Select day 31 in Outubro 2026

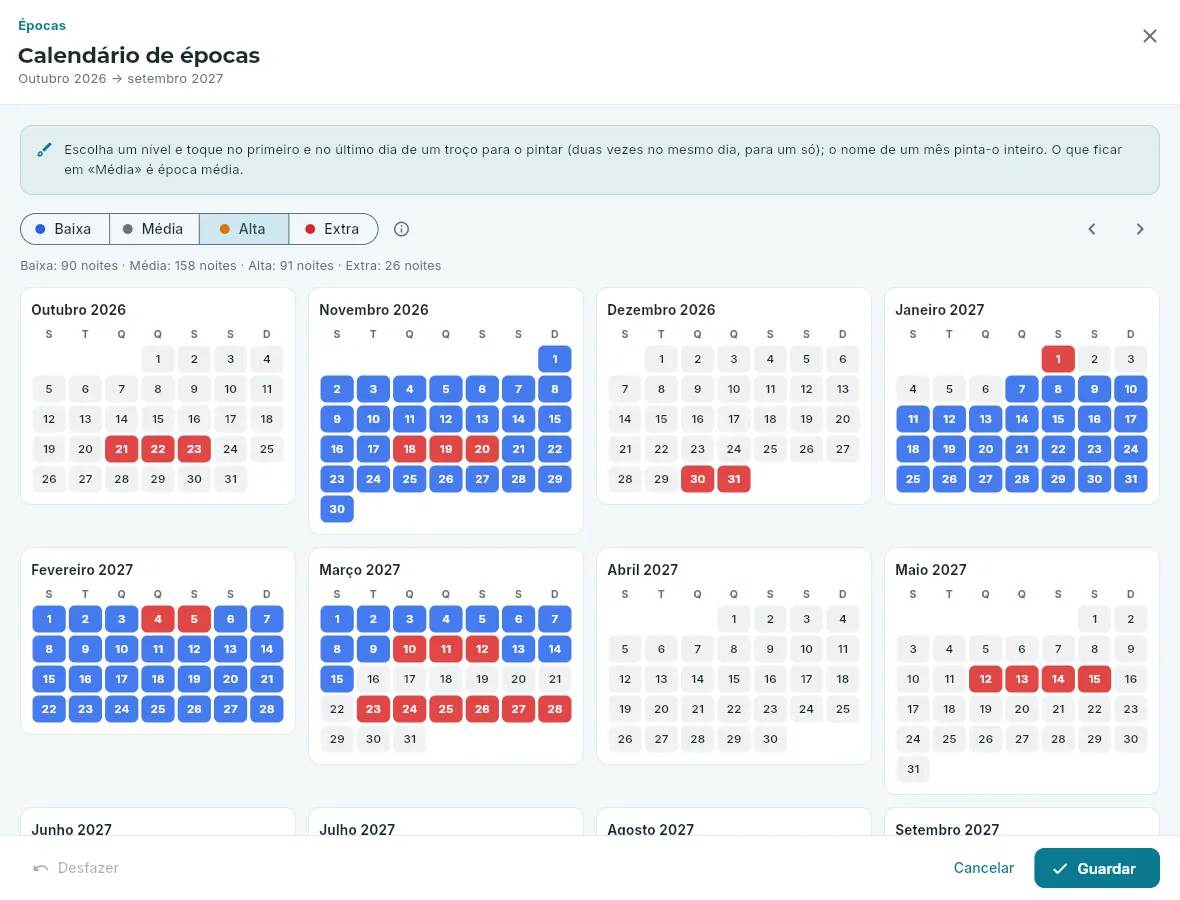230,479
